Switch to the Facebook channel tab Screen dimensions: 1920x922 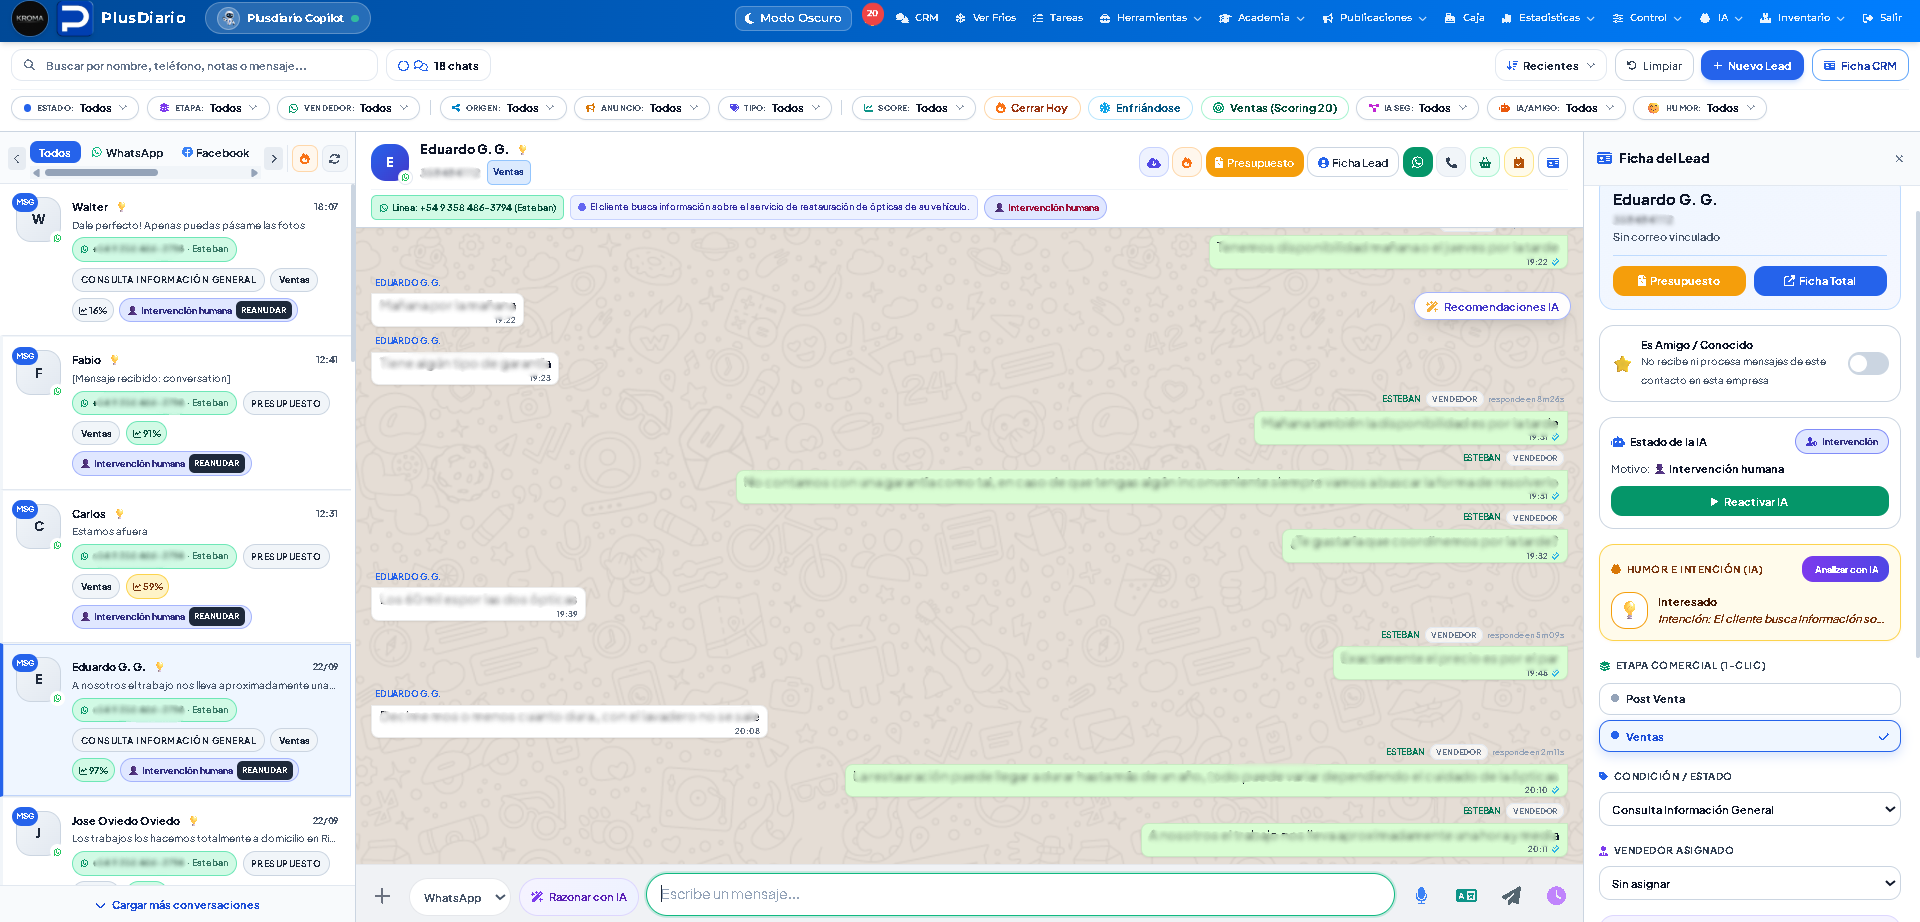(215, 153)
